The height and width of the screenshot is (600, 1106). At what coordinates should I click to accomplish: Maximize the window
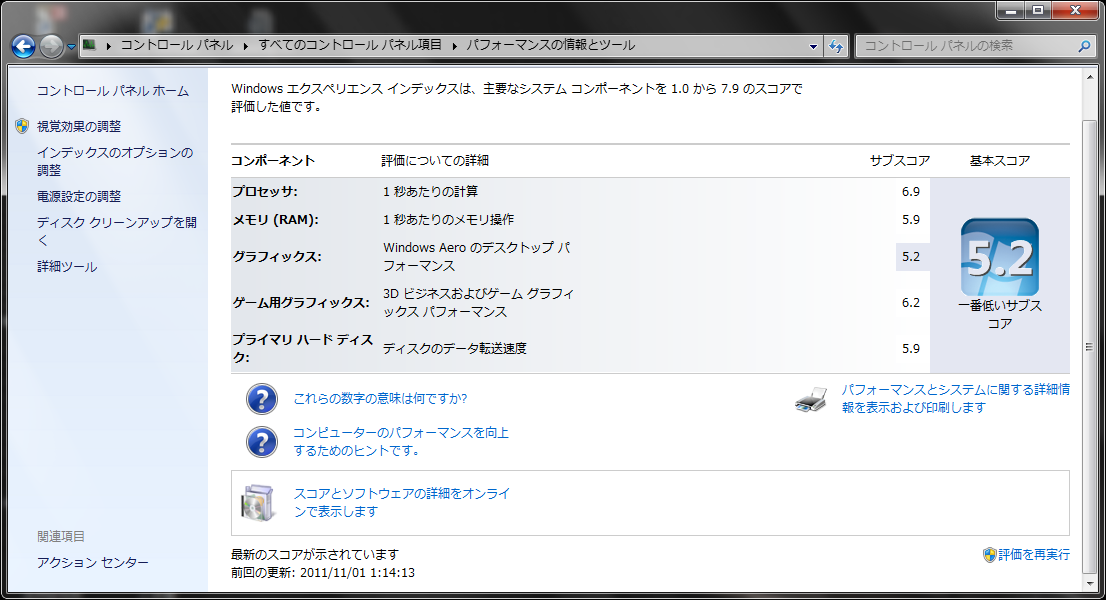tap(1038, 11)
